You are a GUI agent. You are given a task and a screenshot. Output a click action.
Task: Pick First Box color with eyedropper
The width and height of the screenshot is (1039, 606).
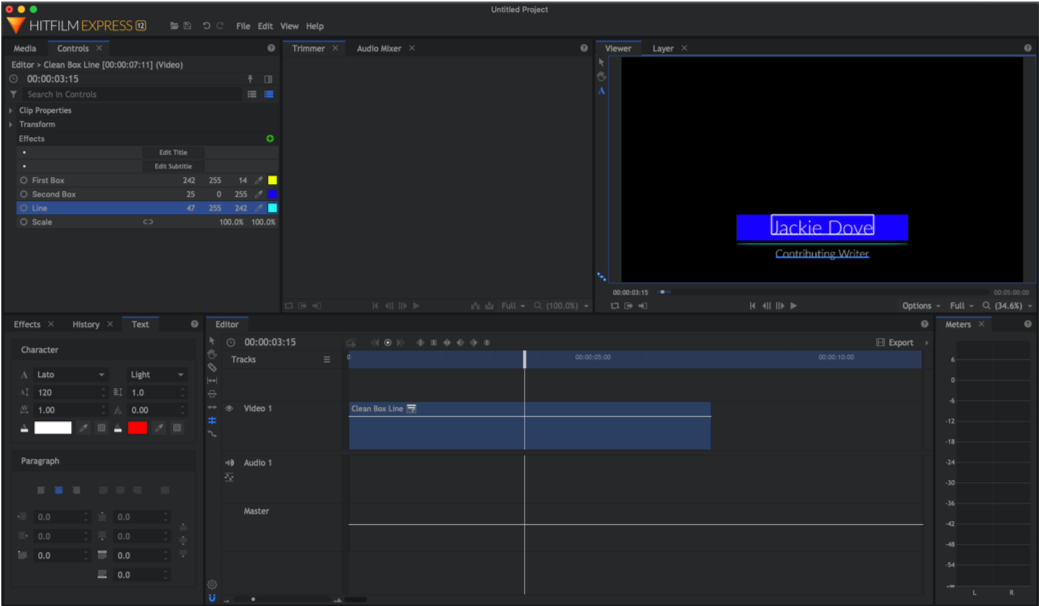[258, 180]
